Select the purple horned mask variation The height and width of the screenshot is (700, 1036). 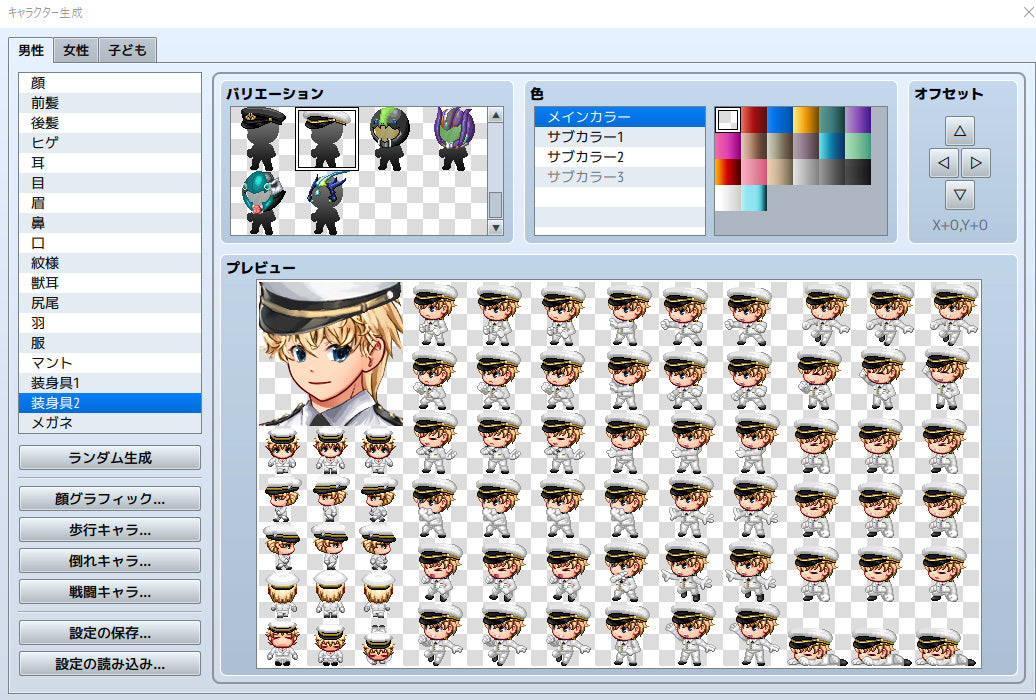455,139
